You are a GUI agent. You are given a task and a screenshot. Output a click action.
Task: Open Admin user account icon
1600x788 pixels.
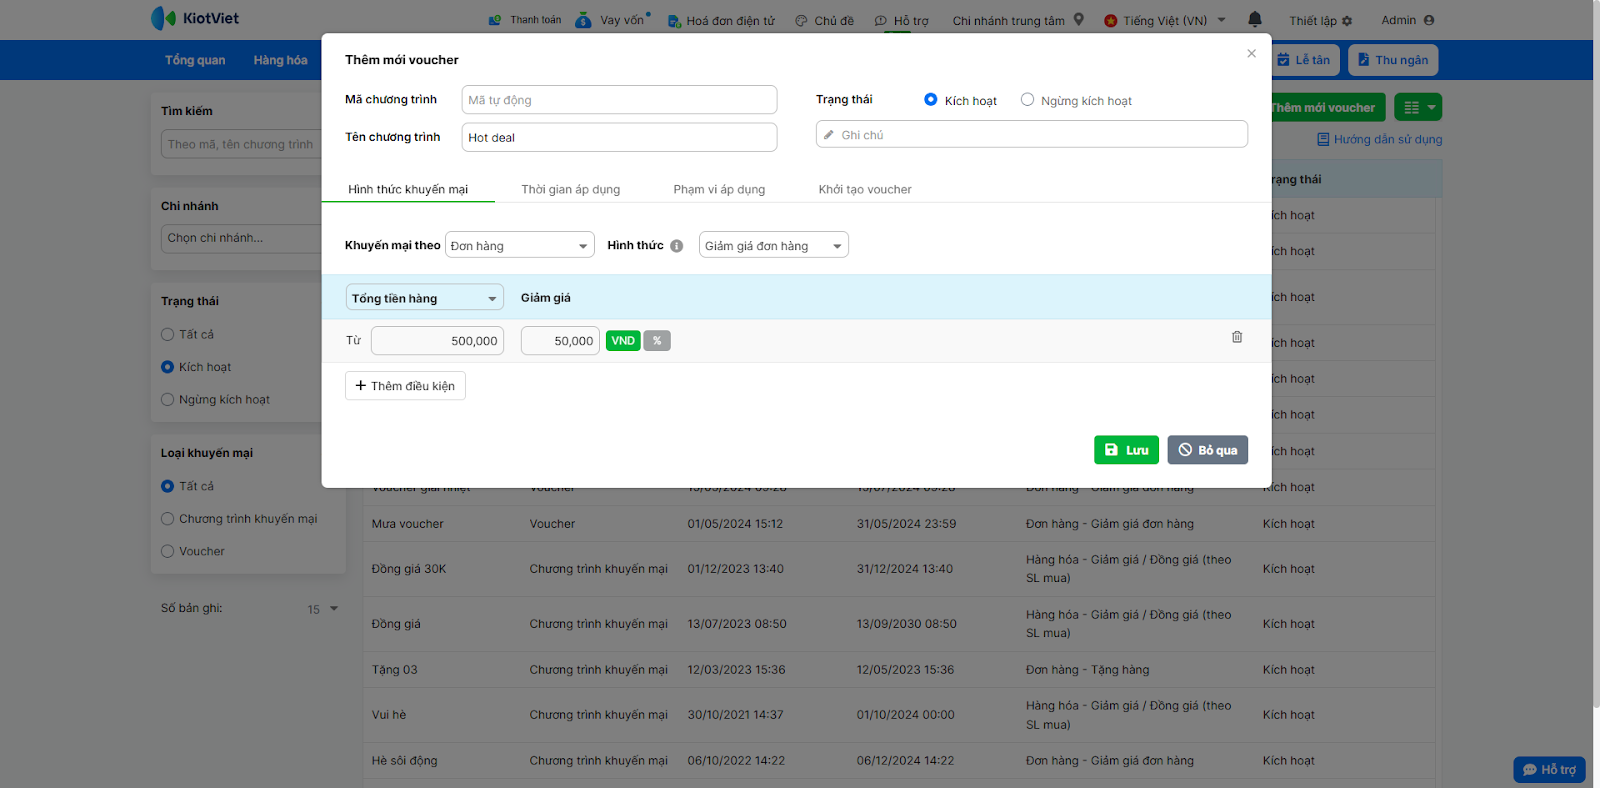pos(1428,20)
